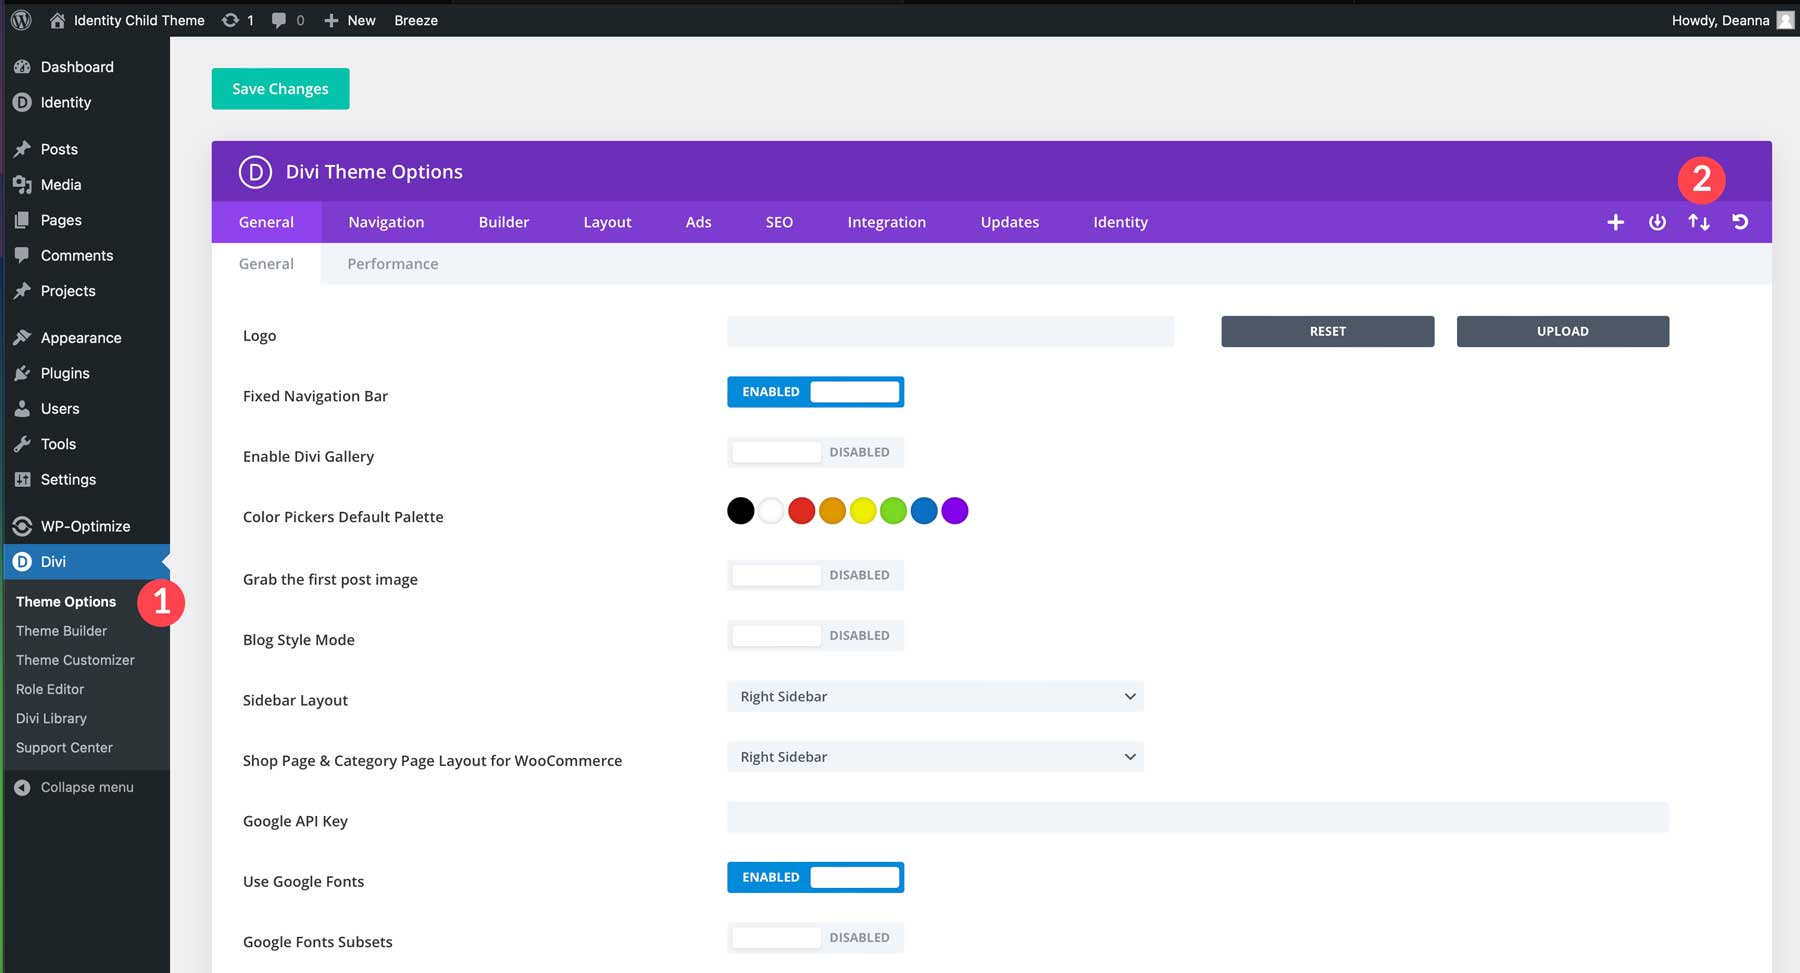Open the Performance sub-tab

pyautogui.click(x=392, y=264)
